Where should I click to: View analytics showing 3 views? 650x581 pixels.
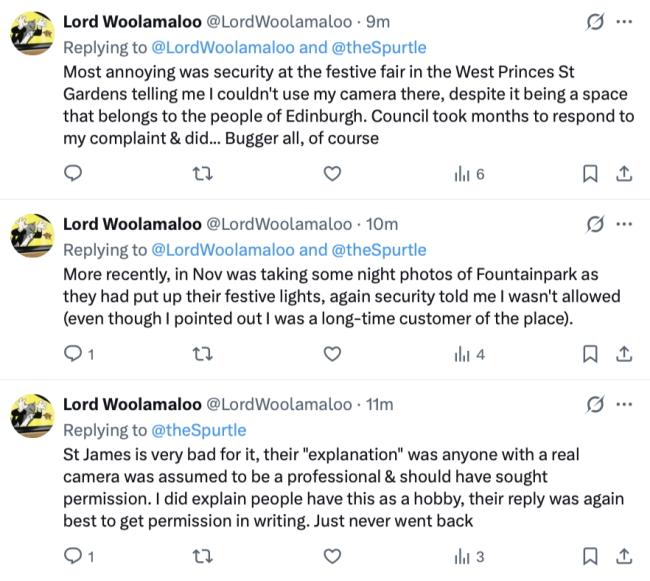coord(469,556)
